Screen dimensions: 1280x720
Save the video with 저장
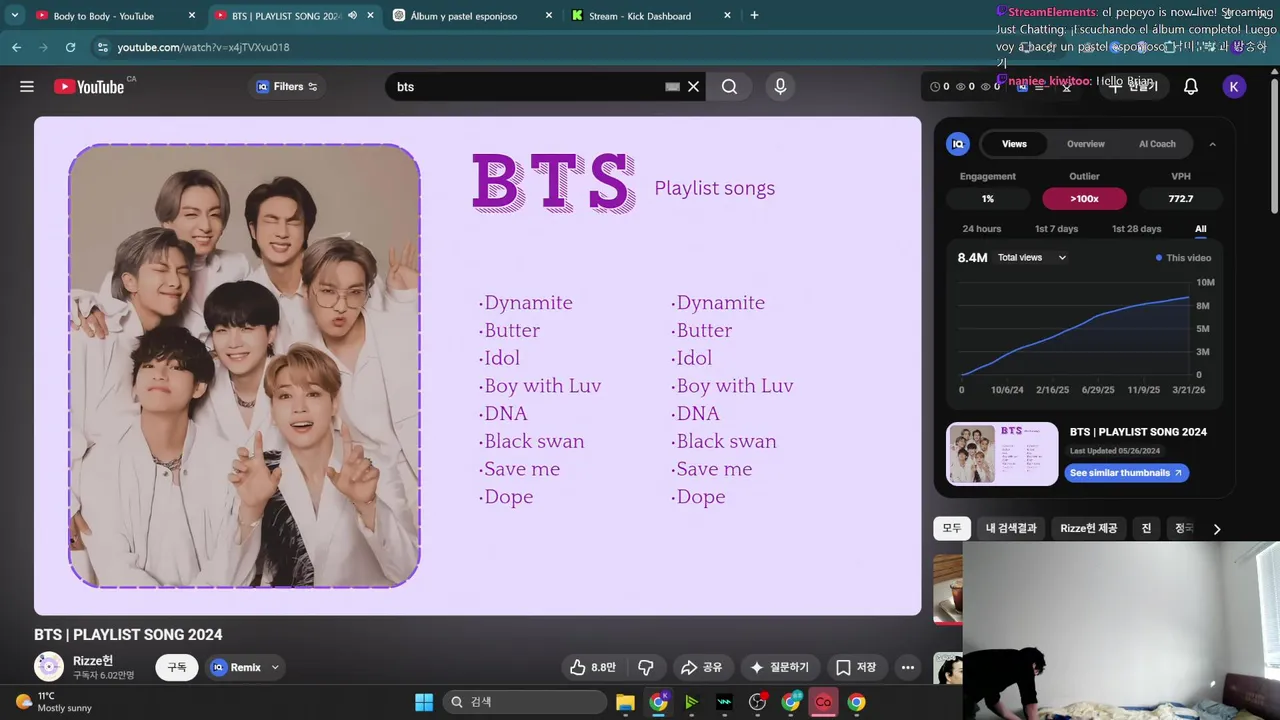[856, 667]
